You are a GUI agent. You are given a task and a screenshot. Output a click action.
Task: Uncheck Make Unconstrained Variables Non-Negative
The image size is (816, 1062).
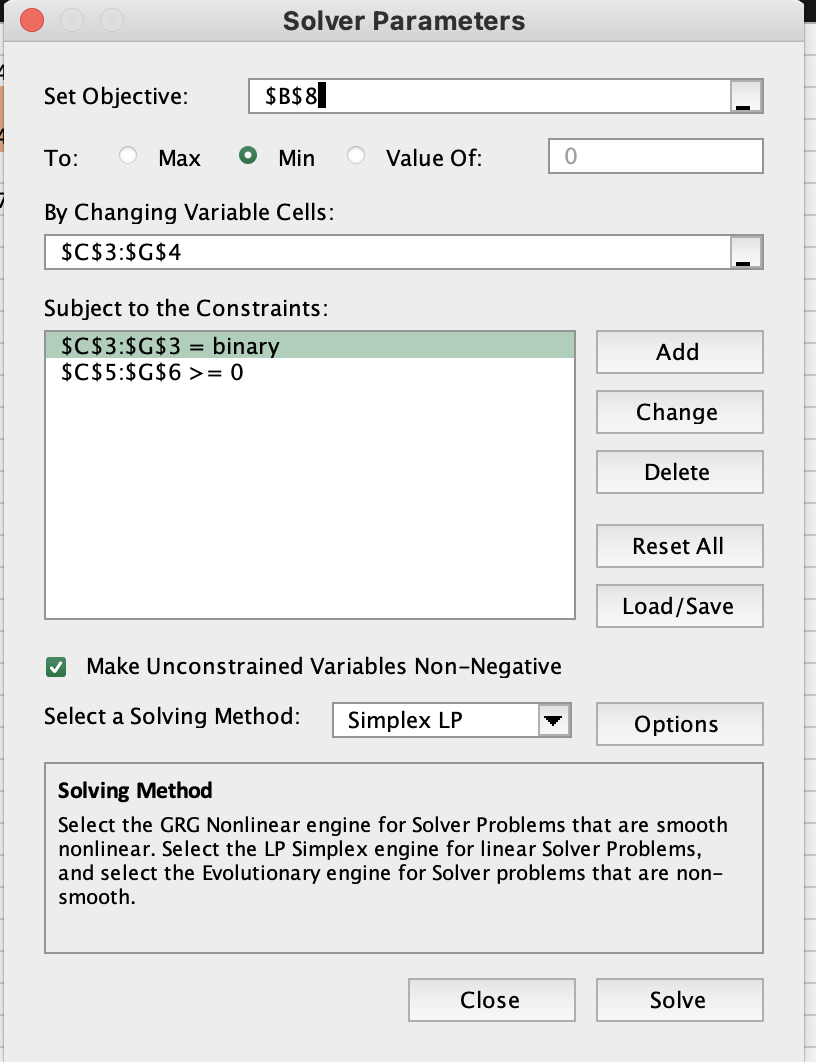coord(57,666)
